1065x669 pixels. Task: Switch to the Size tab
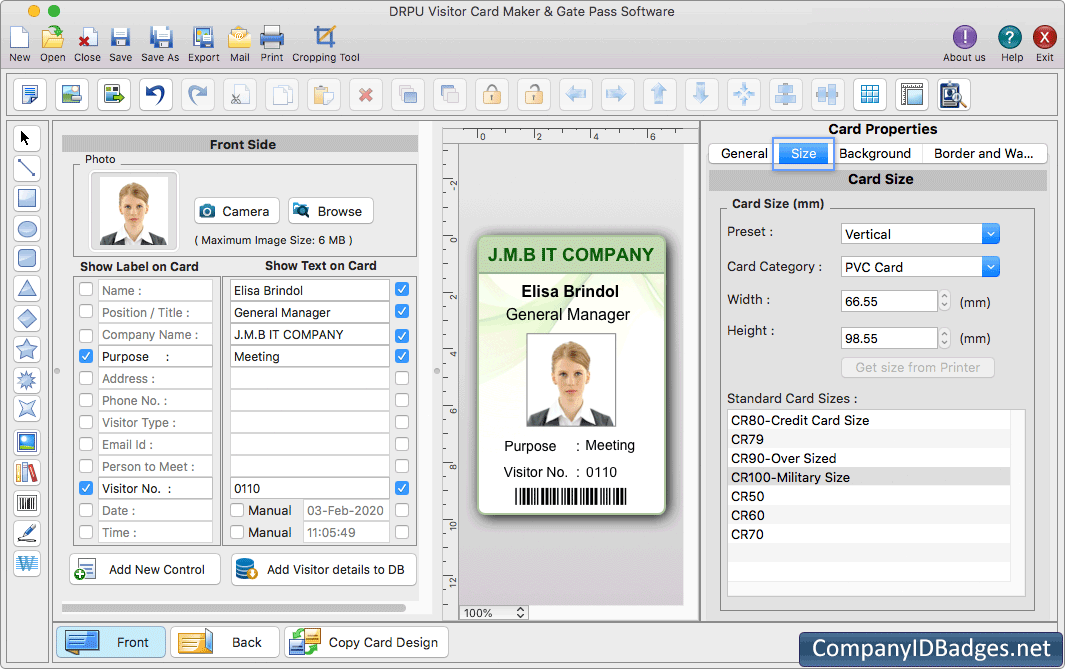pos(804,153)
